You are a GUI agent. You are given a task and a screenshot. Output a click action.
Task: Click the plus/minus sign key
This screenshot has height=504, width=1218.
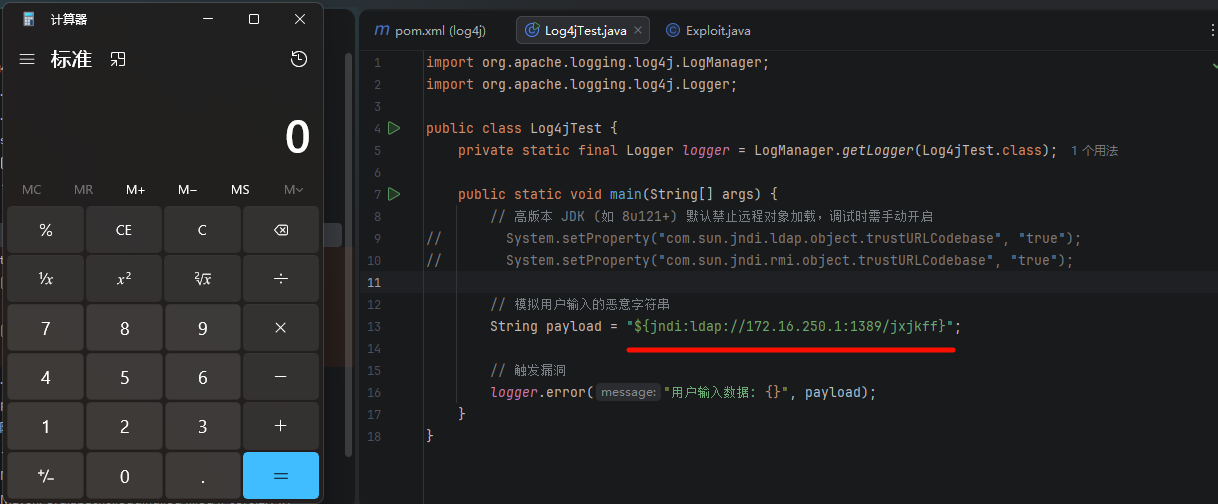46,476
